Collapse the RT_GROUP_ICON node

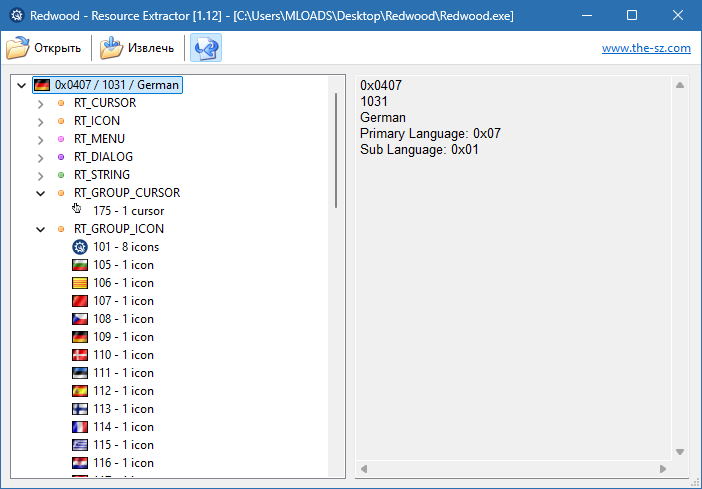(x=41, y=229)
